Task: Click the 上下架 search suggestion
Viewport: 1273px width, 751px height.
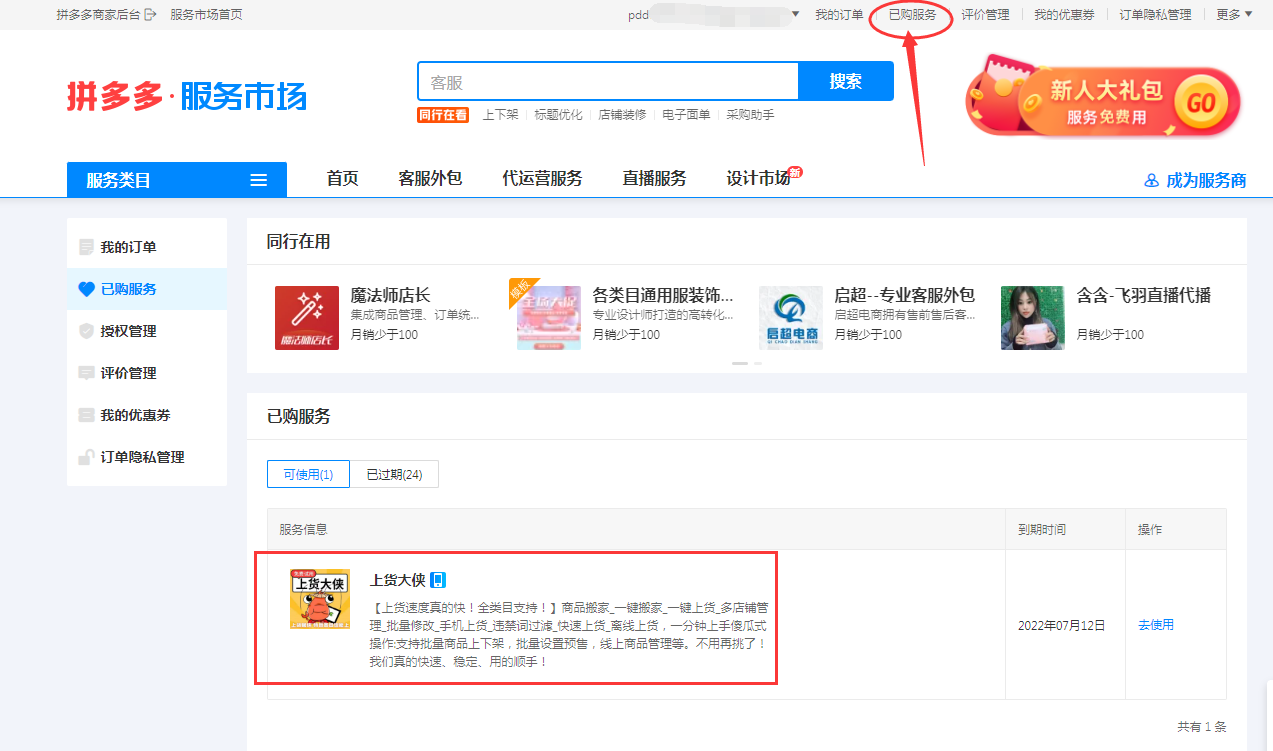Action: 500,115
